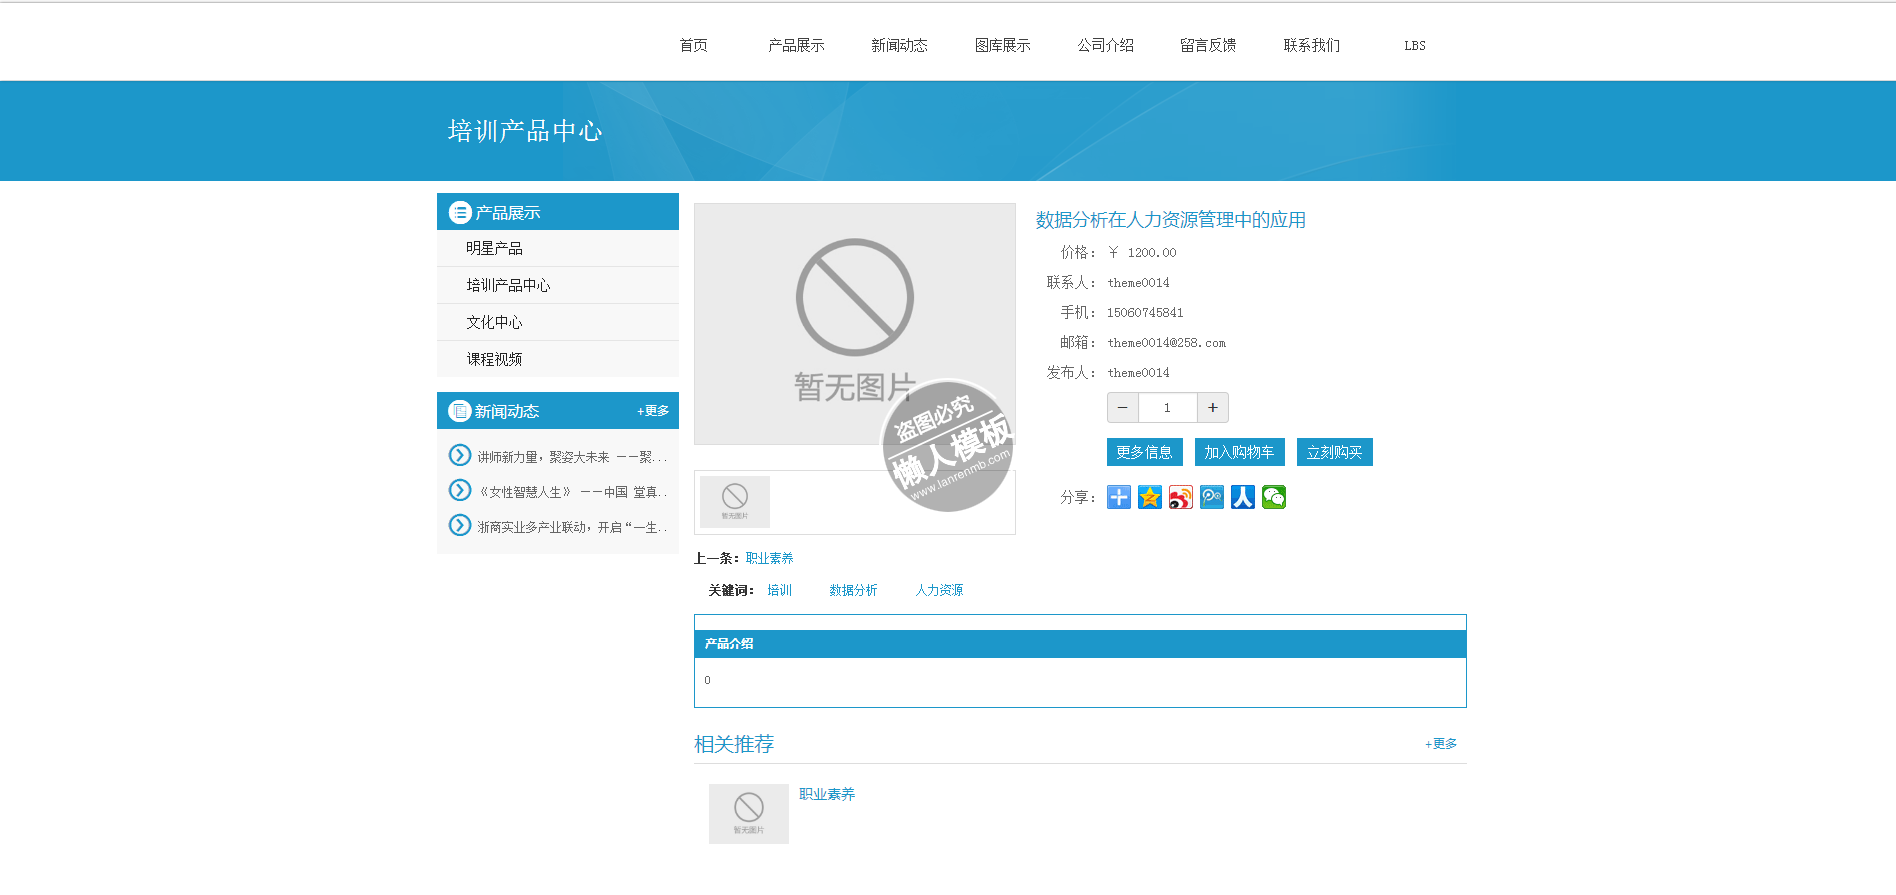Expand 新闻动态 with +更多 link
1896x895 pixels.
tap(653, 411)
